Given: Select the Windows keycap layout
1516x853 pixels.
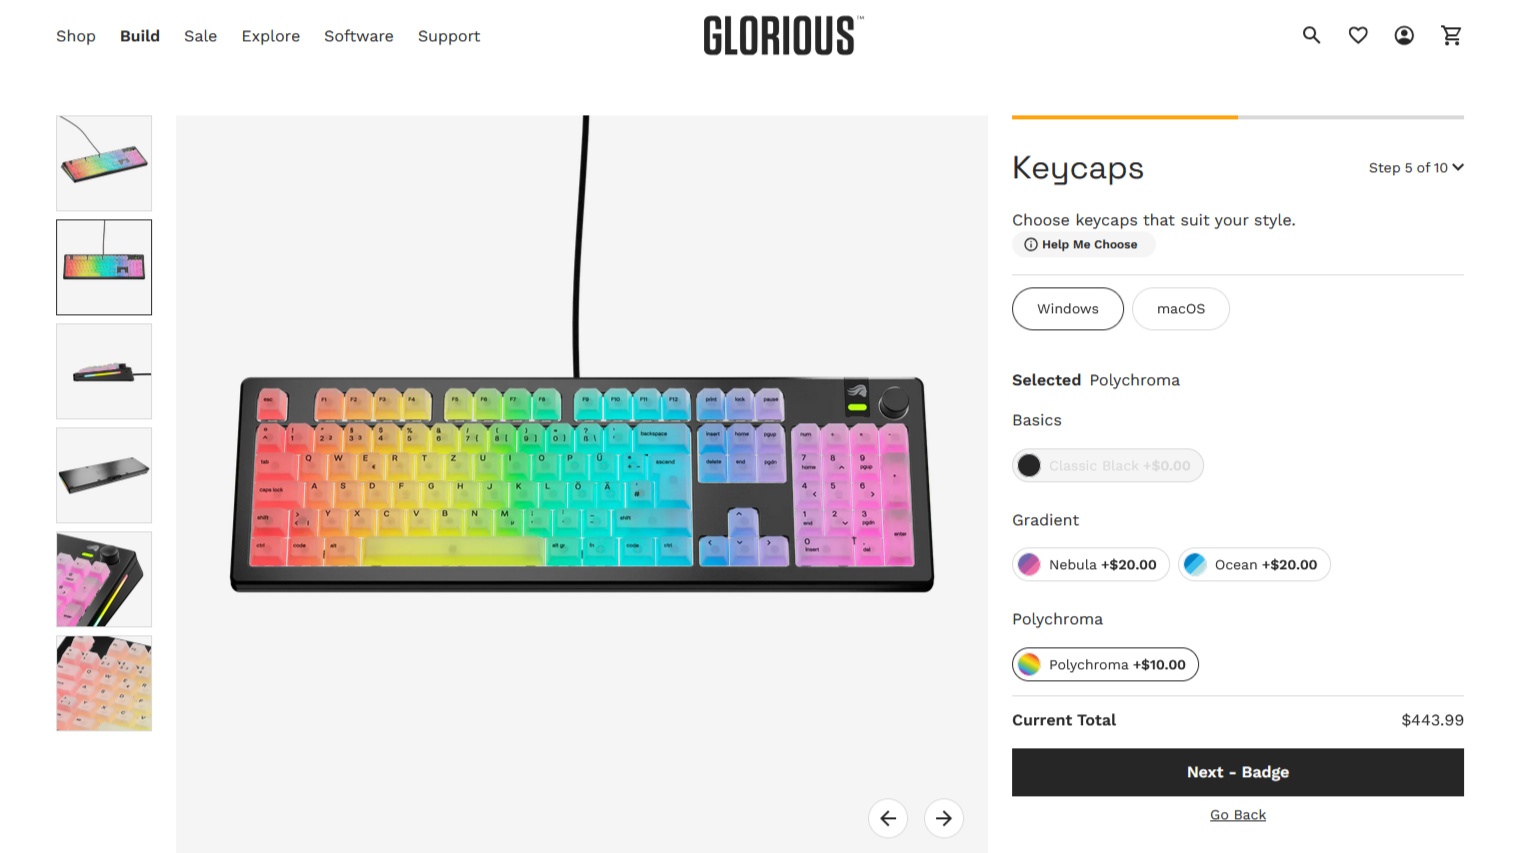Looking at the screenshot, I should click(x=1068, y=309).
